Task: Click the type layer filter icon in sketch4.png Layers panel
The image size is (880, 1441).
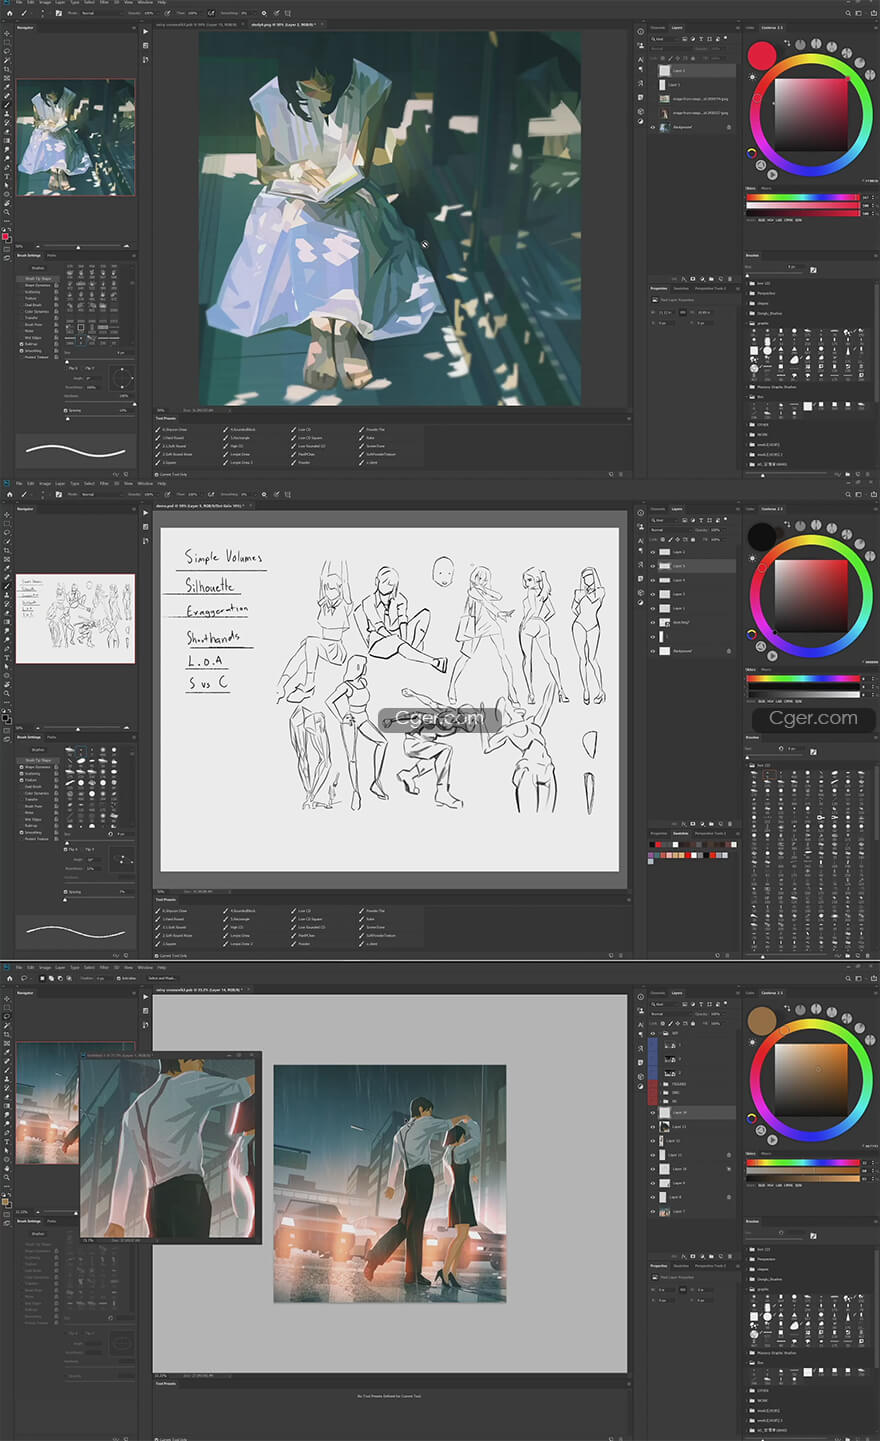Action: (700, 39)
